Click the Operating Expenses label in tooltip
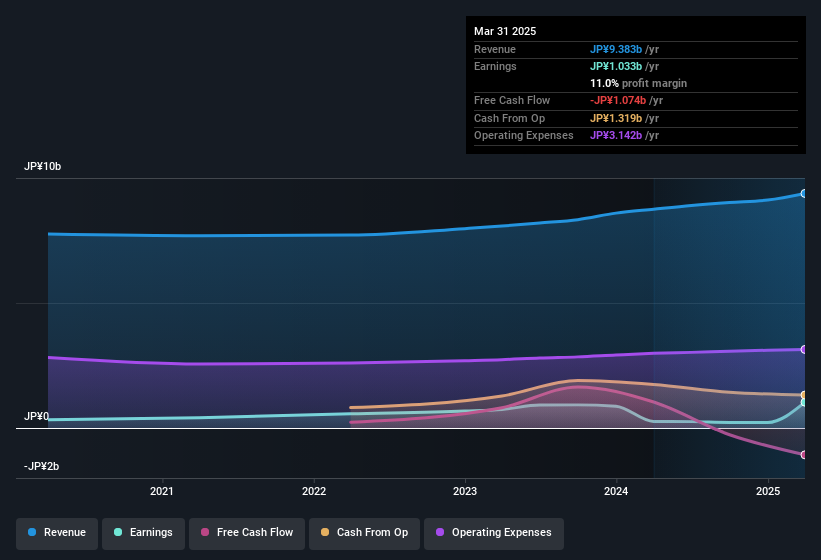Image resolution: width=821 pixels, height=560 pixels. tap(524, 136)
